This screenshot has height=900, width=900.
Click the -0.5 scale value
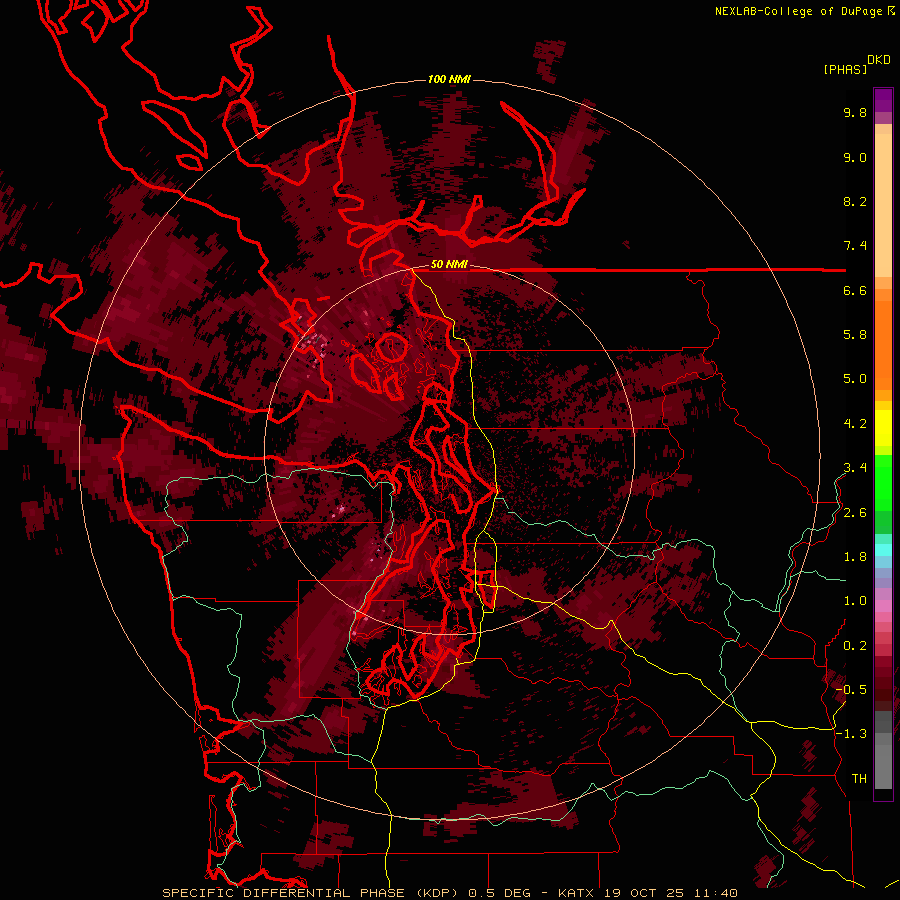pyautogui.click(x=851, y=690)
